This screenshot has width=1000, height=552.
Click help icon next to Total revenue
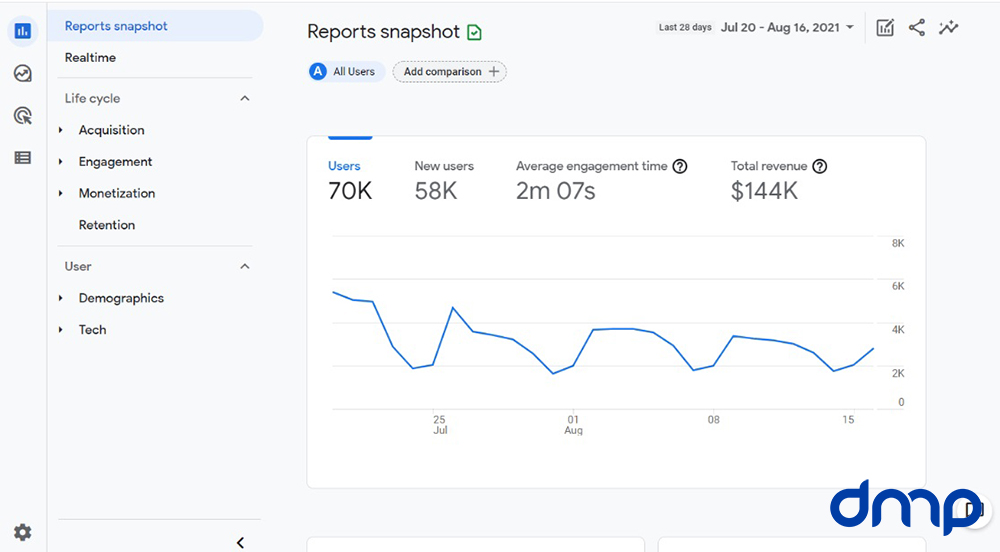[x=820, y=167]
